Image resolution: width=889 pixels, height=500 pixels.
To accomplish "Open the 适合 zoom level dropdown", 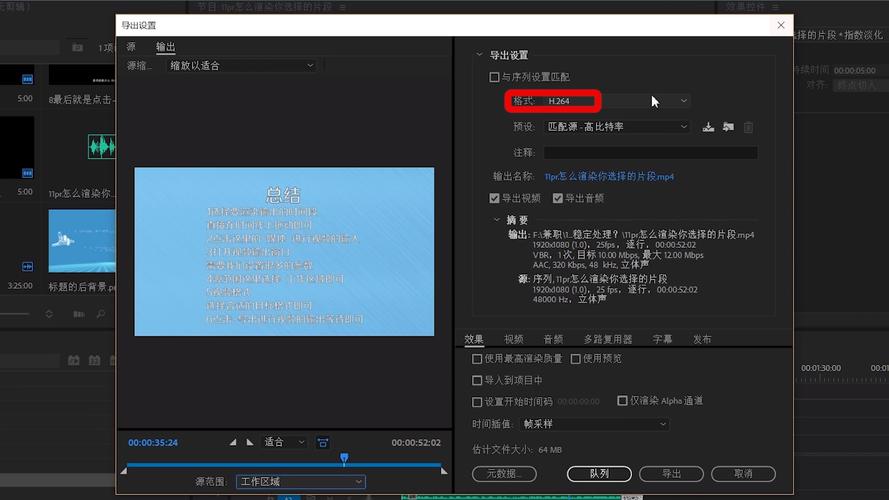I will 284,442.
